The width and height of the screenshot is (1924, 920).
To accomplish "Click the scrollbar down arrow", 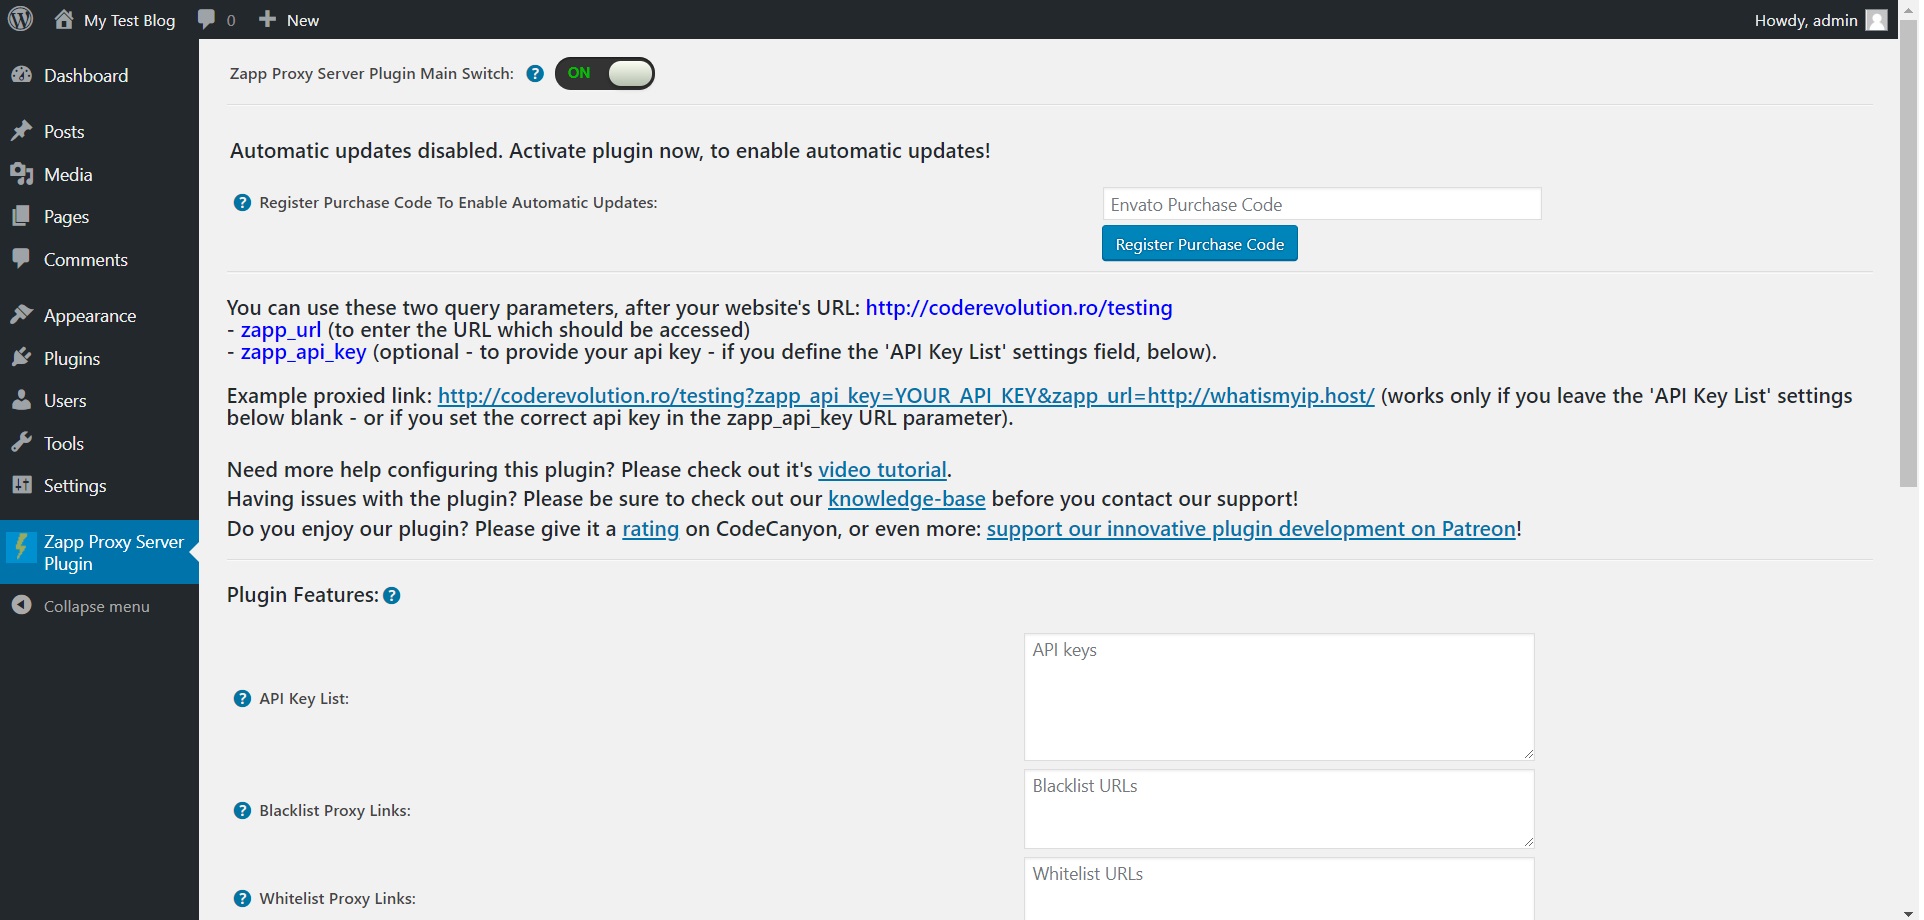I will click(x=1908, y=912).
